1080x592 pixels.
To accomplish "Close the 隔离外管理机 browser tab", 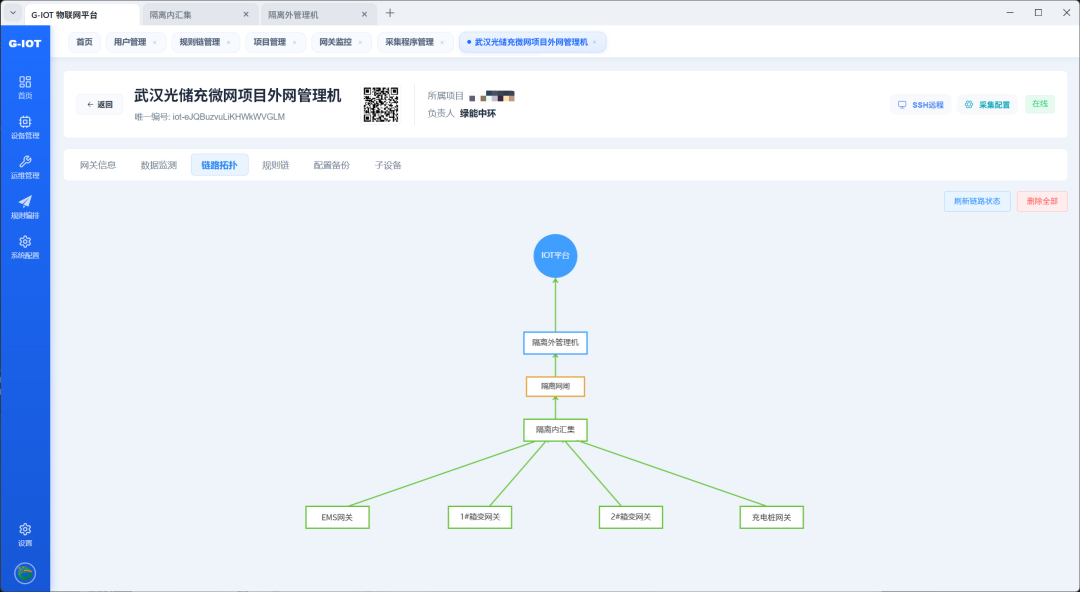I will (x=364, y=14).
